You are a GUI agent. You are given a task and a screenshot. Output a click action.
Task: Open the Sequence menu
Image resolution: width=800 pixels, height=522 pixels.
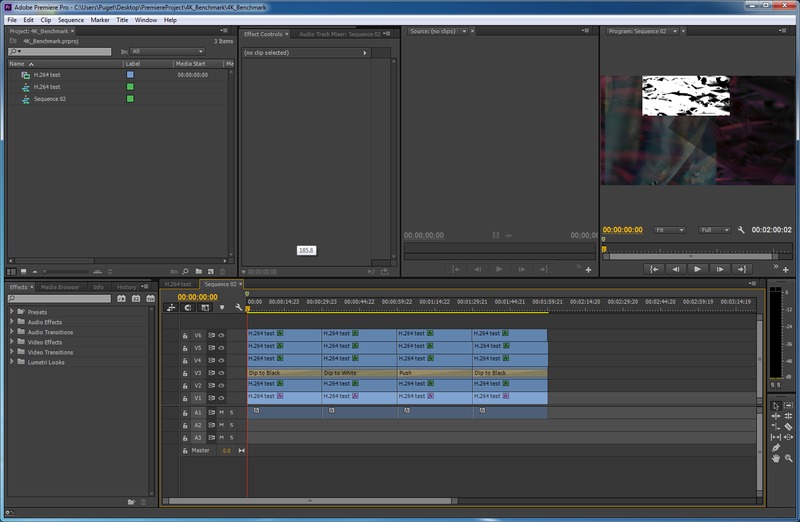70,19
